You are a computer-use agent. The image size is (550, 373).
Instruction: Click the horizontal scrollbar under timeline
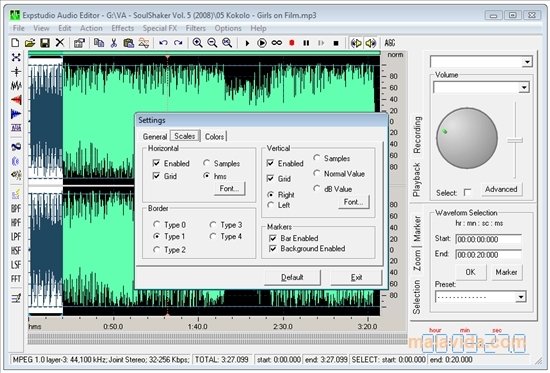(217, 339)
